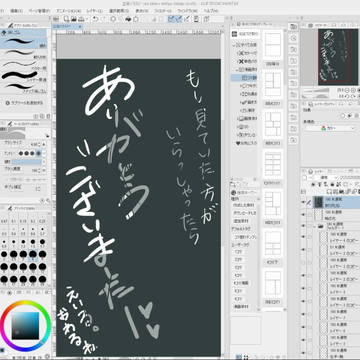360x360 pixels.
Task: Pick a shade in the color square
Action: (x=26, y=325)
